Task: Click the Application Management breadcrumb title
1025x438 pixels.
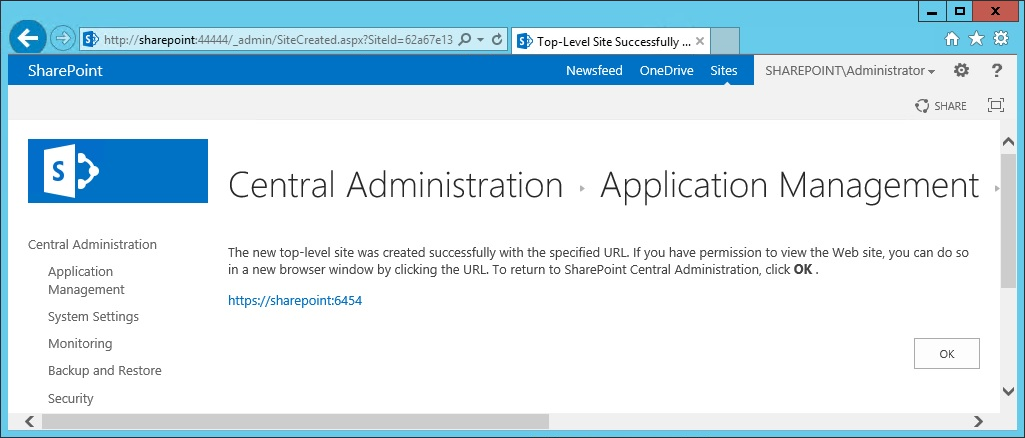Action: (x=790, y=185)
